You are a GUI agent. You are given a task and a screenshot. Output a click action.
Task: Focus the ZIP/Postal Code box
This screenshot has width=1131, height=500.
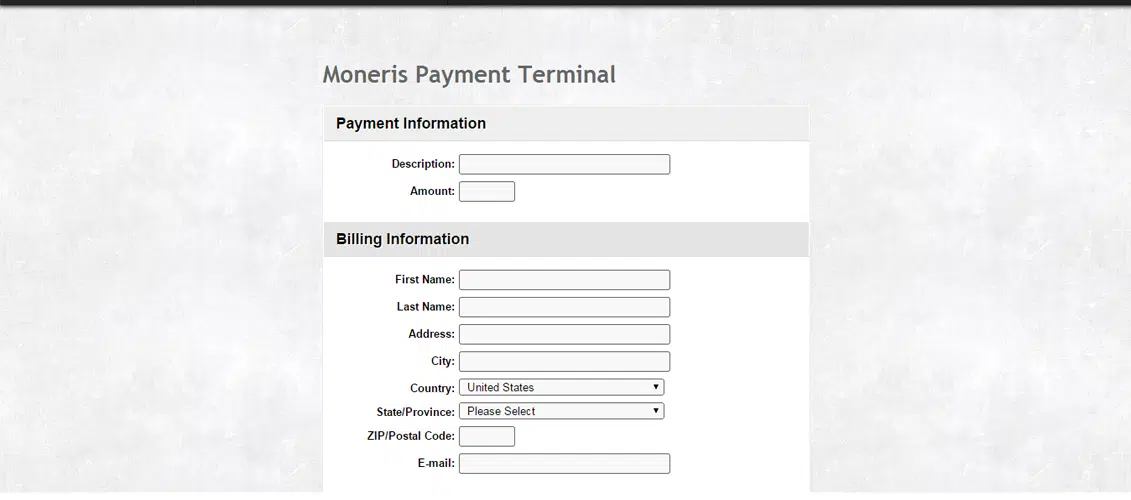(x=486, y=436)
